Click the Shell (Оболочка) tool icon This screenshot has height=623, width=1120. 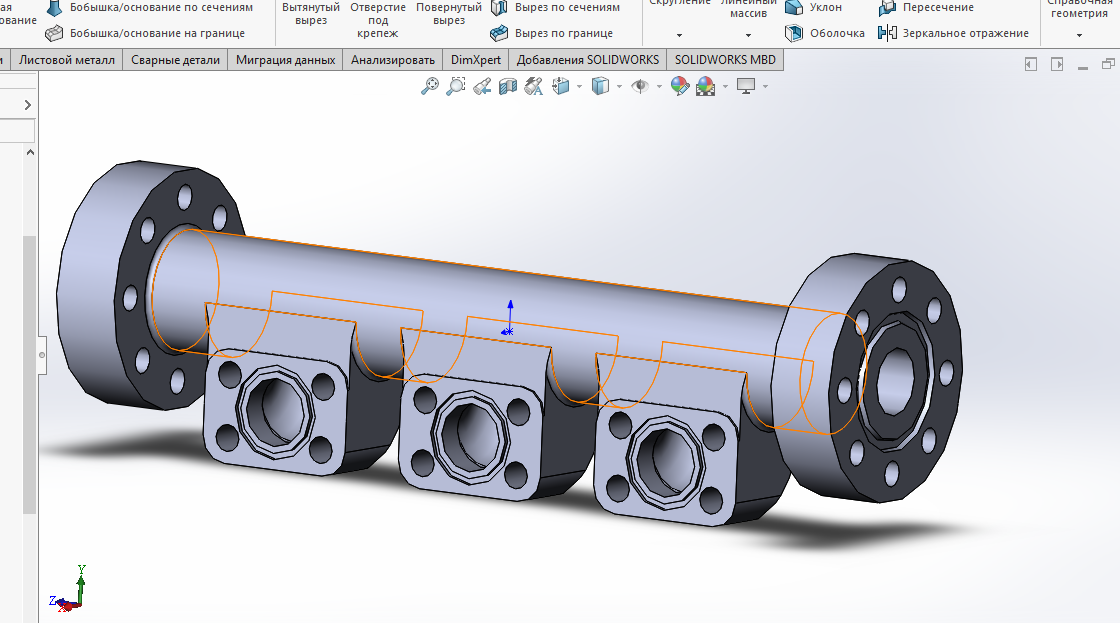click(x=794, y=33)
